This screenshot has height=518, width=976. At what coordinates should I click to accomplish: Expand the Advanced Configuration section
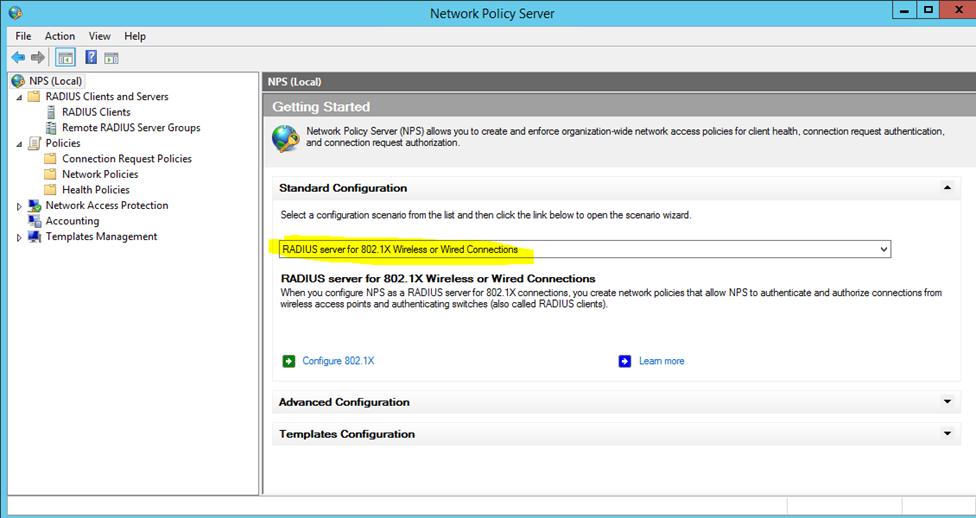click(946, 402)
